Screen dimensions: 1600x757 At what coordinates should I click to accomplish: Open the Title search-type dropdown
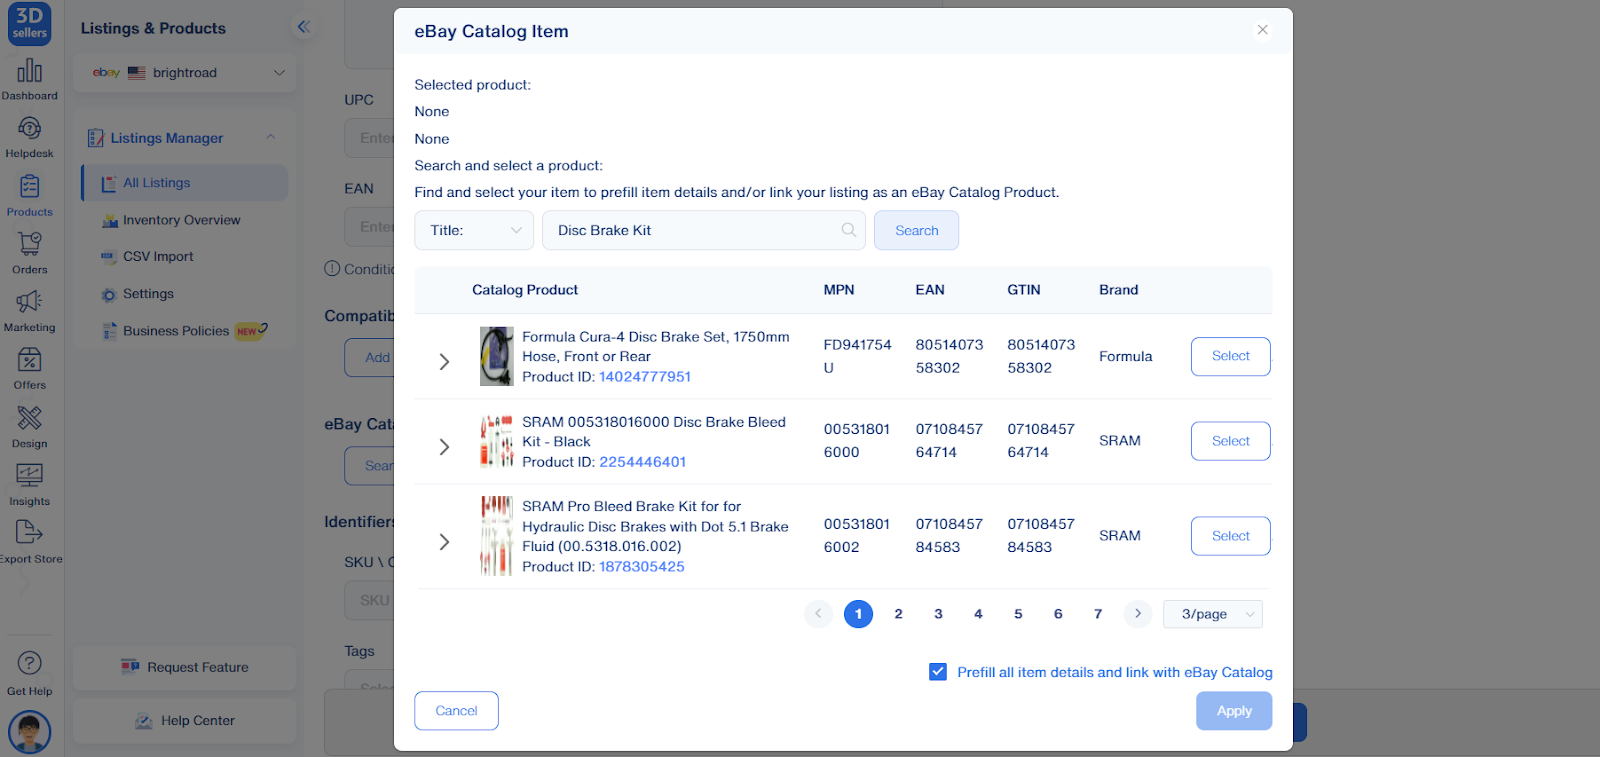pos(474,230)
